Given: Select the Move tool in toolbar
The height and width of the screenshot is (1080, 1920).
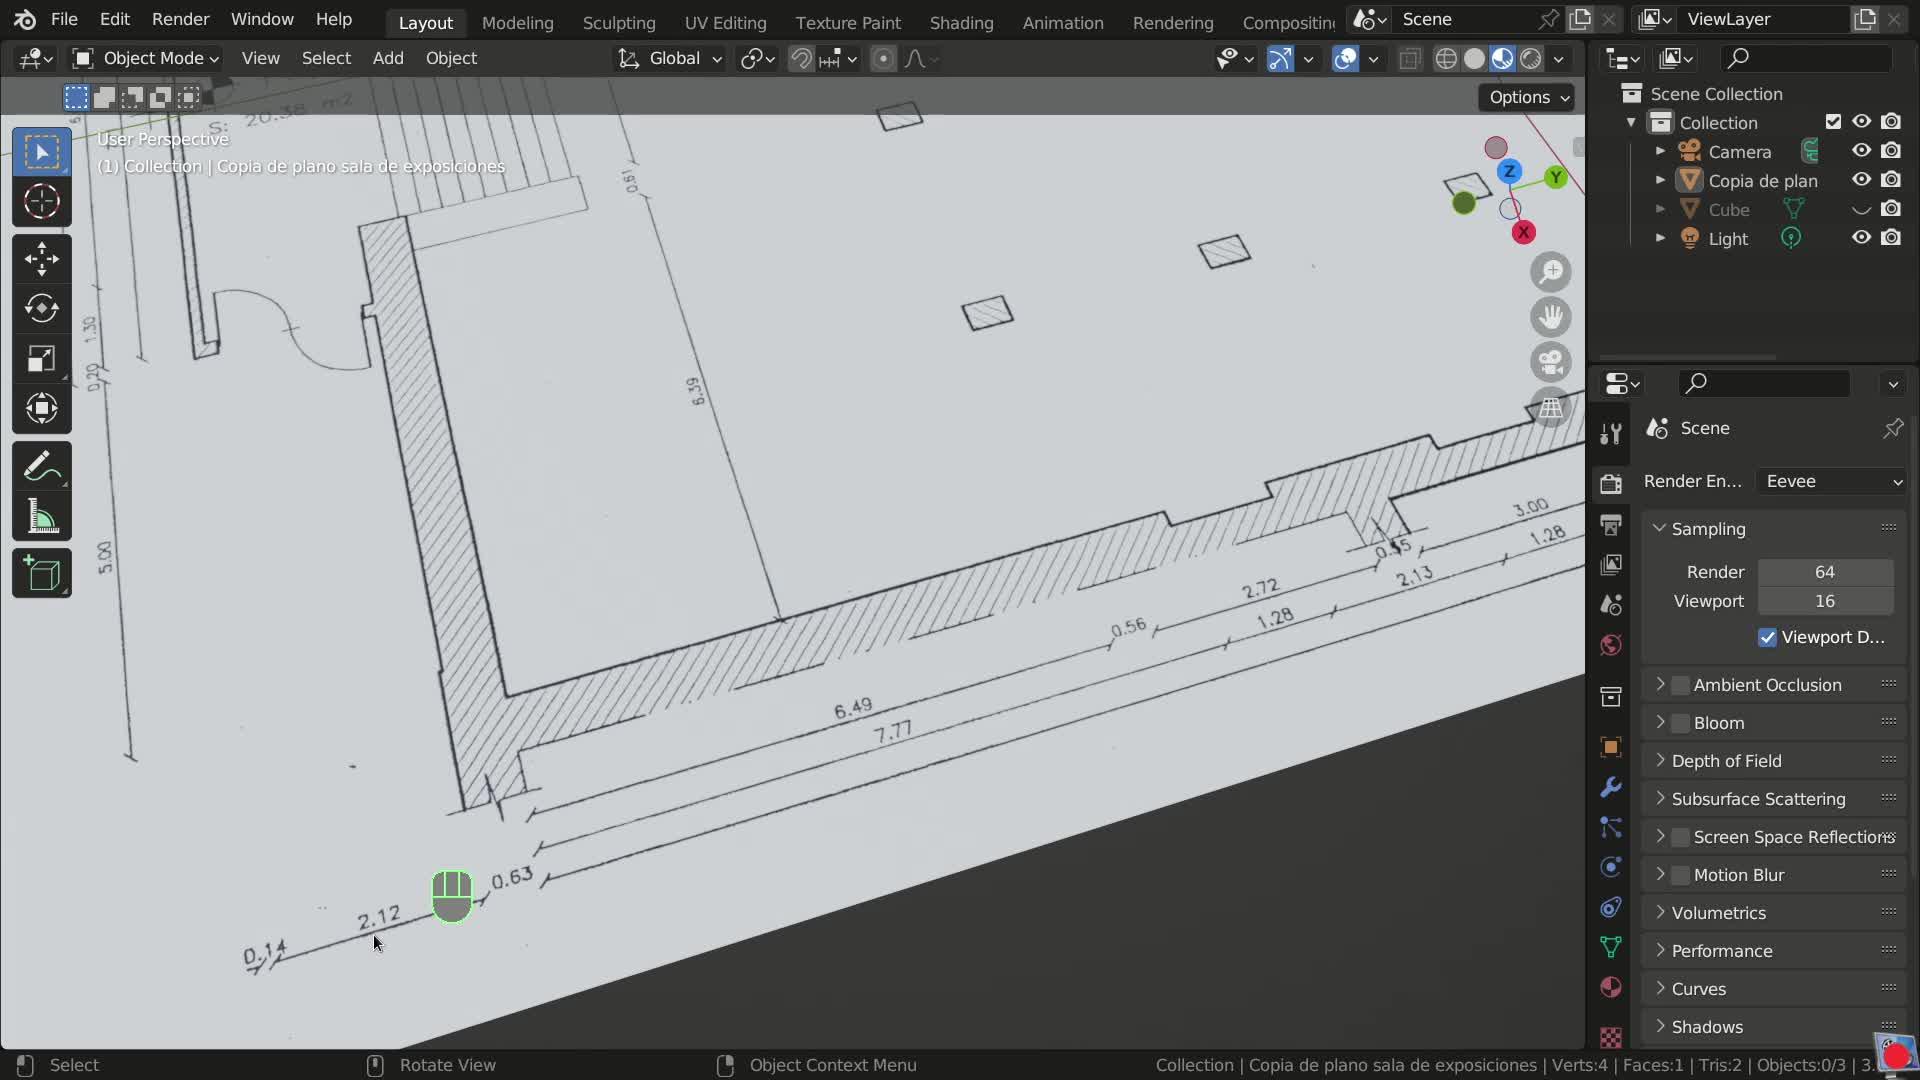Looking at the screenshot, I should pyautogui.click(x=41, y=259).
